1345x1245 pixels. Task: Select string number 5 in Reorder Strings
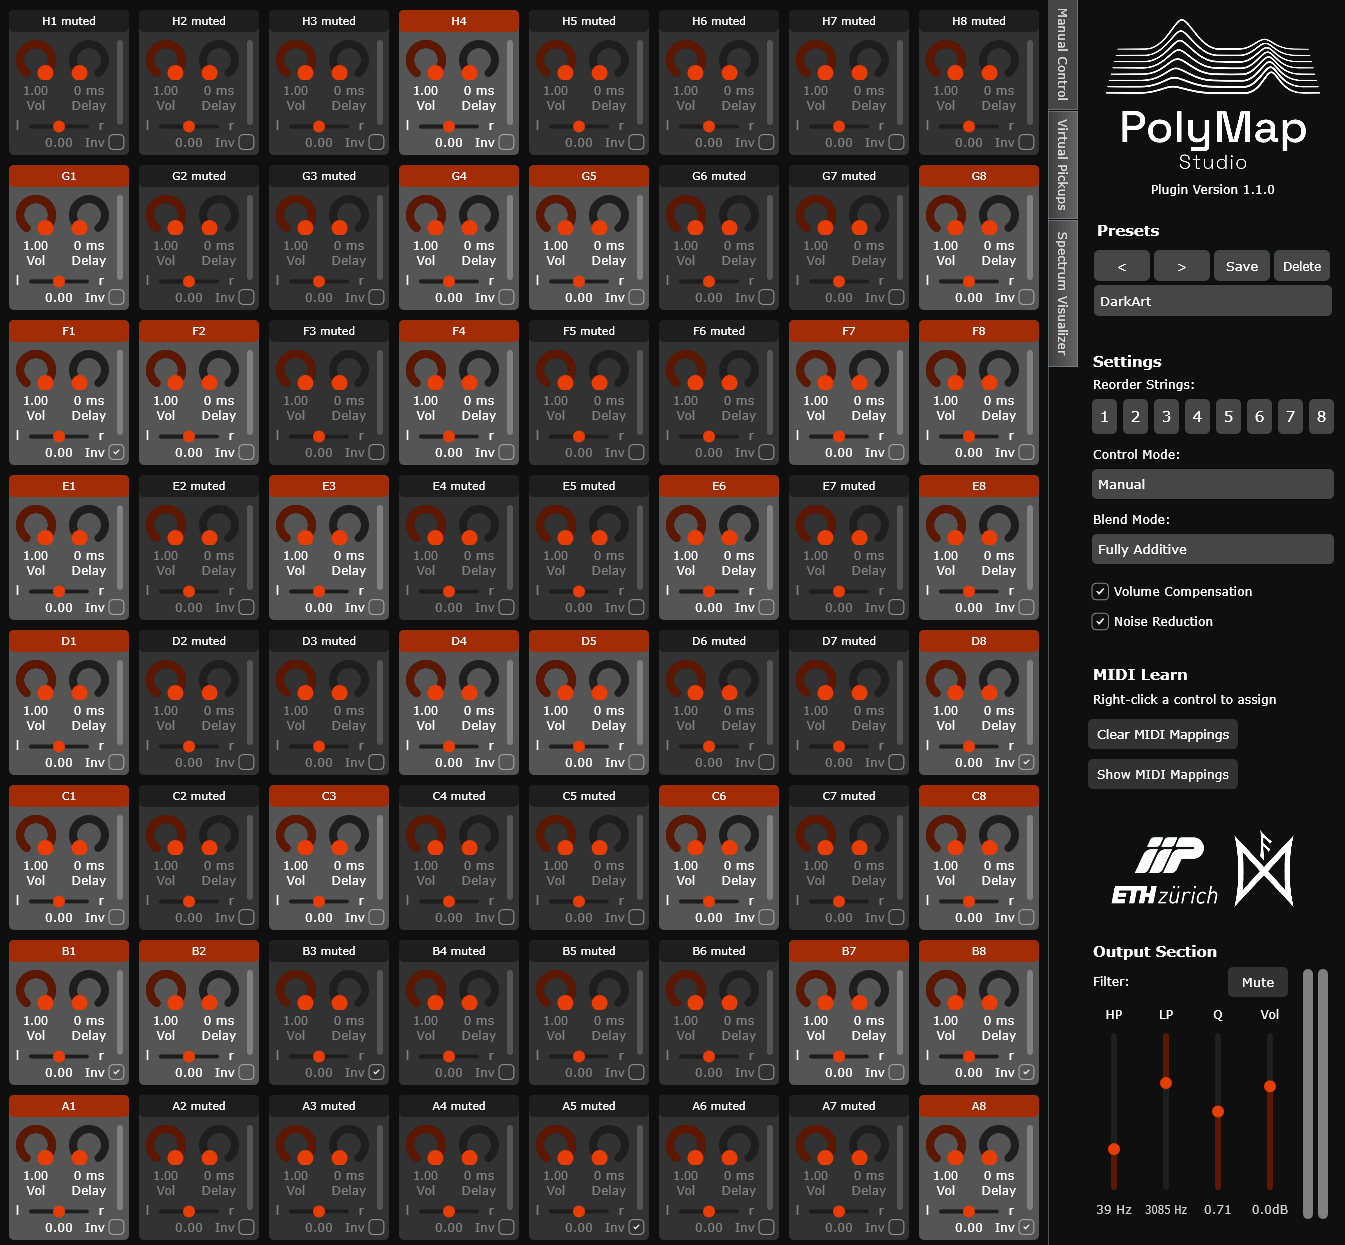(x=1228, y=417)
